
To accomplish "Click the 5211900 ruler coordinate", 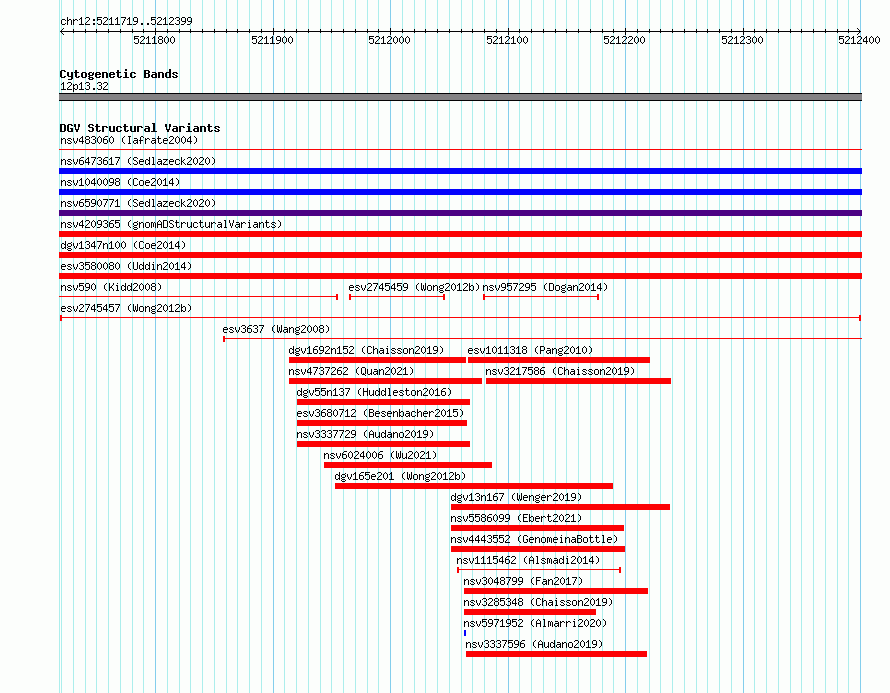I will click(272, 40).
